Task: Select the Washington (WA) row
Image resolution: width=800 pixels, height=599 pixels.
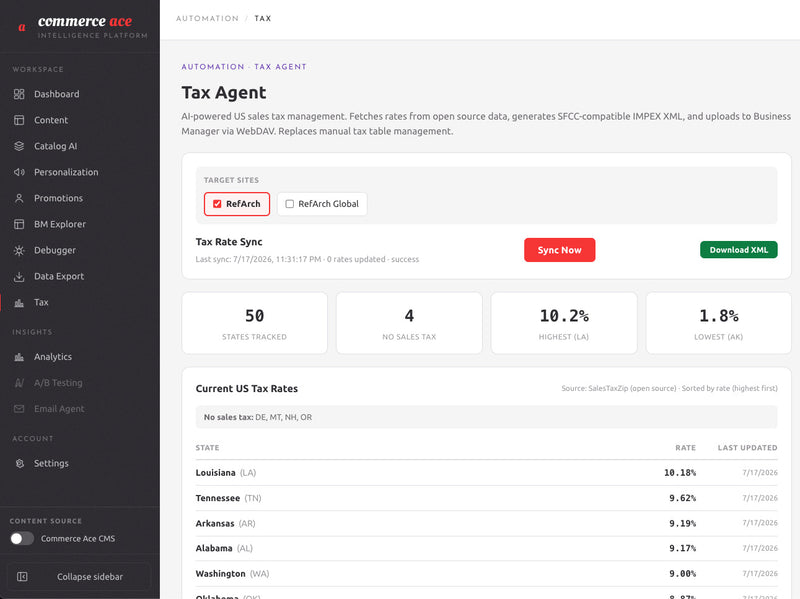Action: (486, 573)
